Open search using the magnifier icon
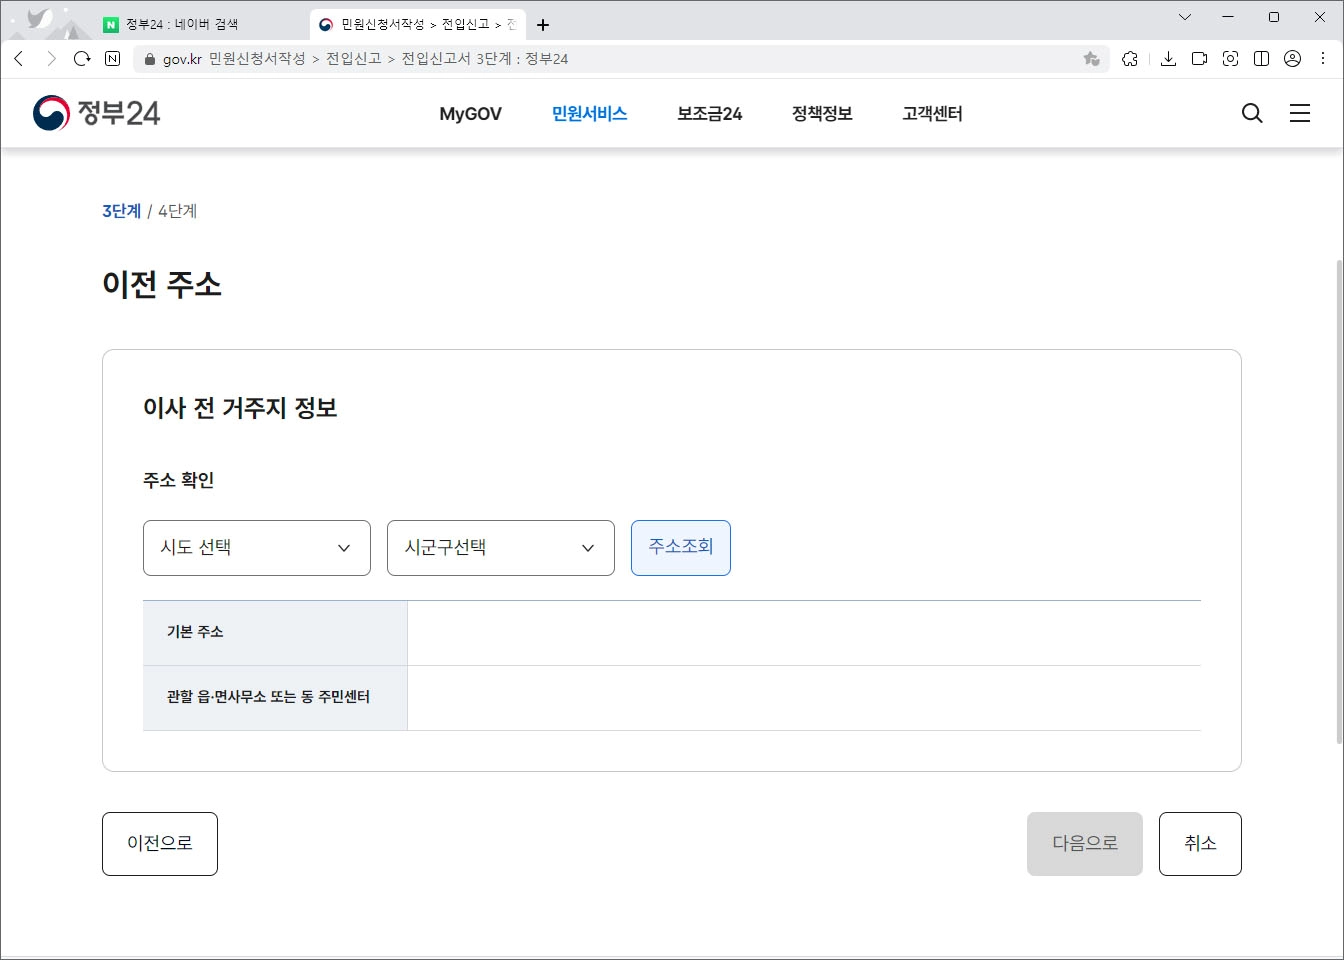 point(1251,113)
